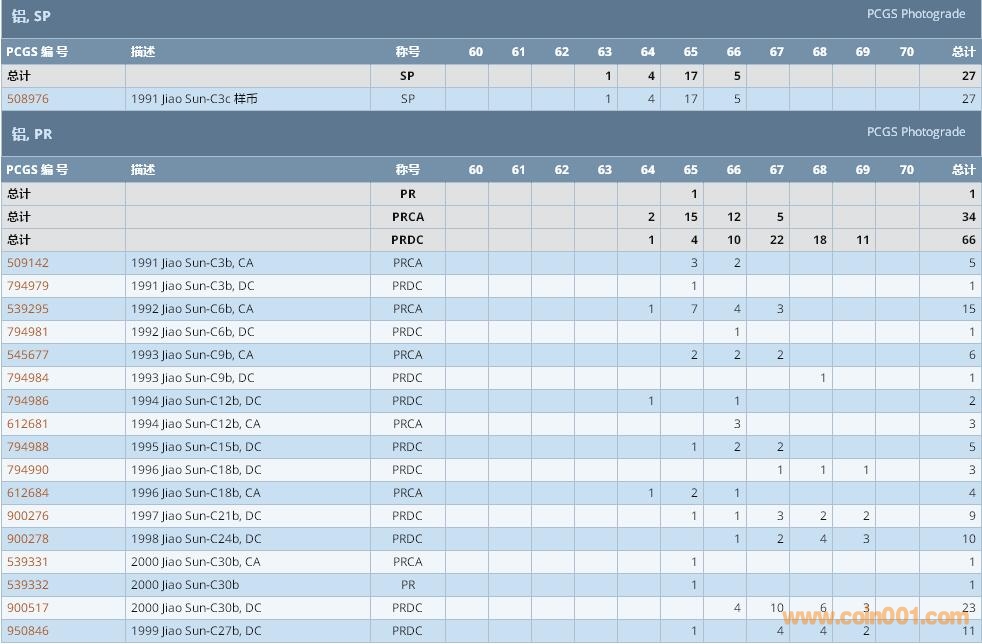Follow the 794986 number link
The height and width of the screenshot is (644, 982).
pos(28,401)
